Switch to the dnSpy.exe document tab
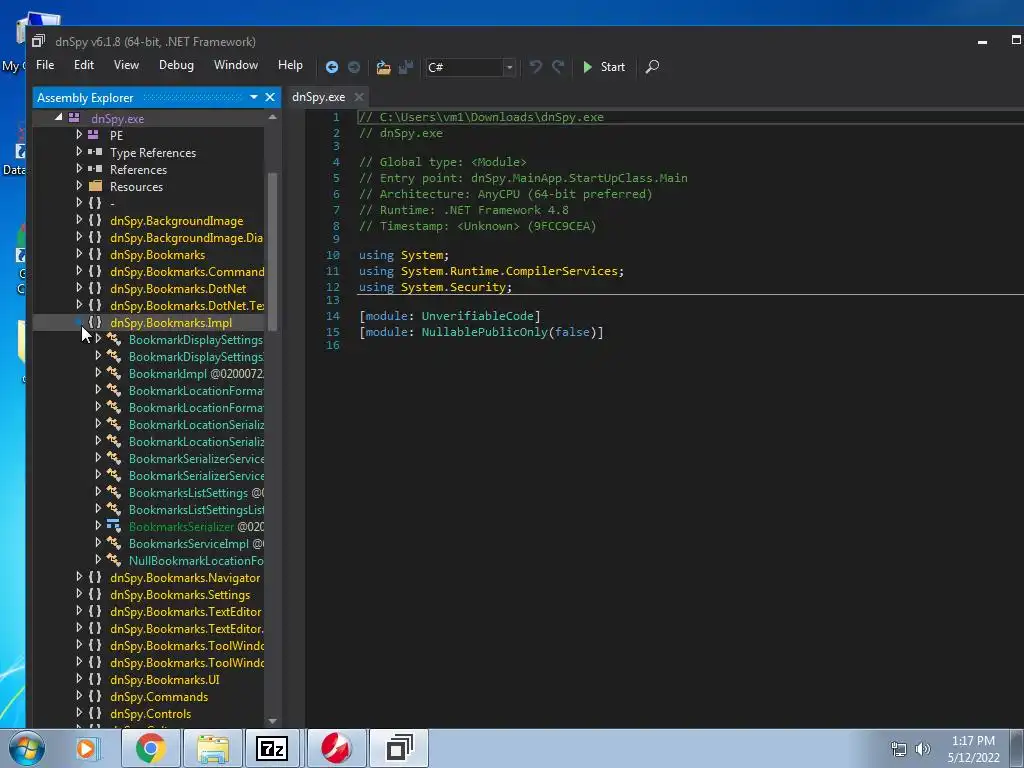The width and height of the screenshot is (1024, 768). tap(319, 97)
